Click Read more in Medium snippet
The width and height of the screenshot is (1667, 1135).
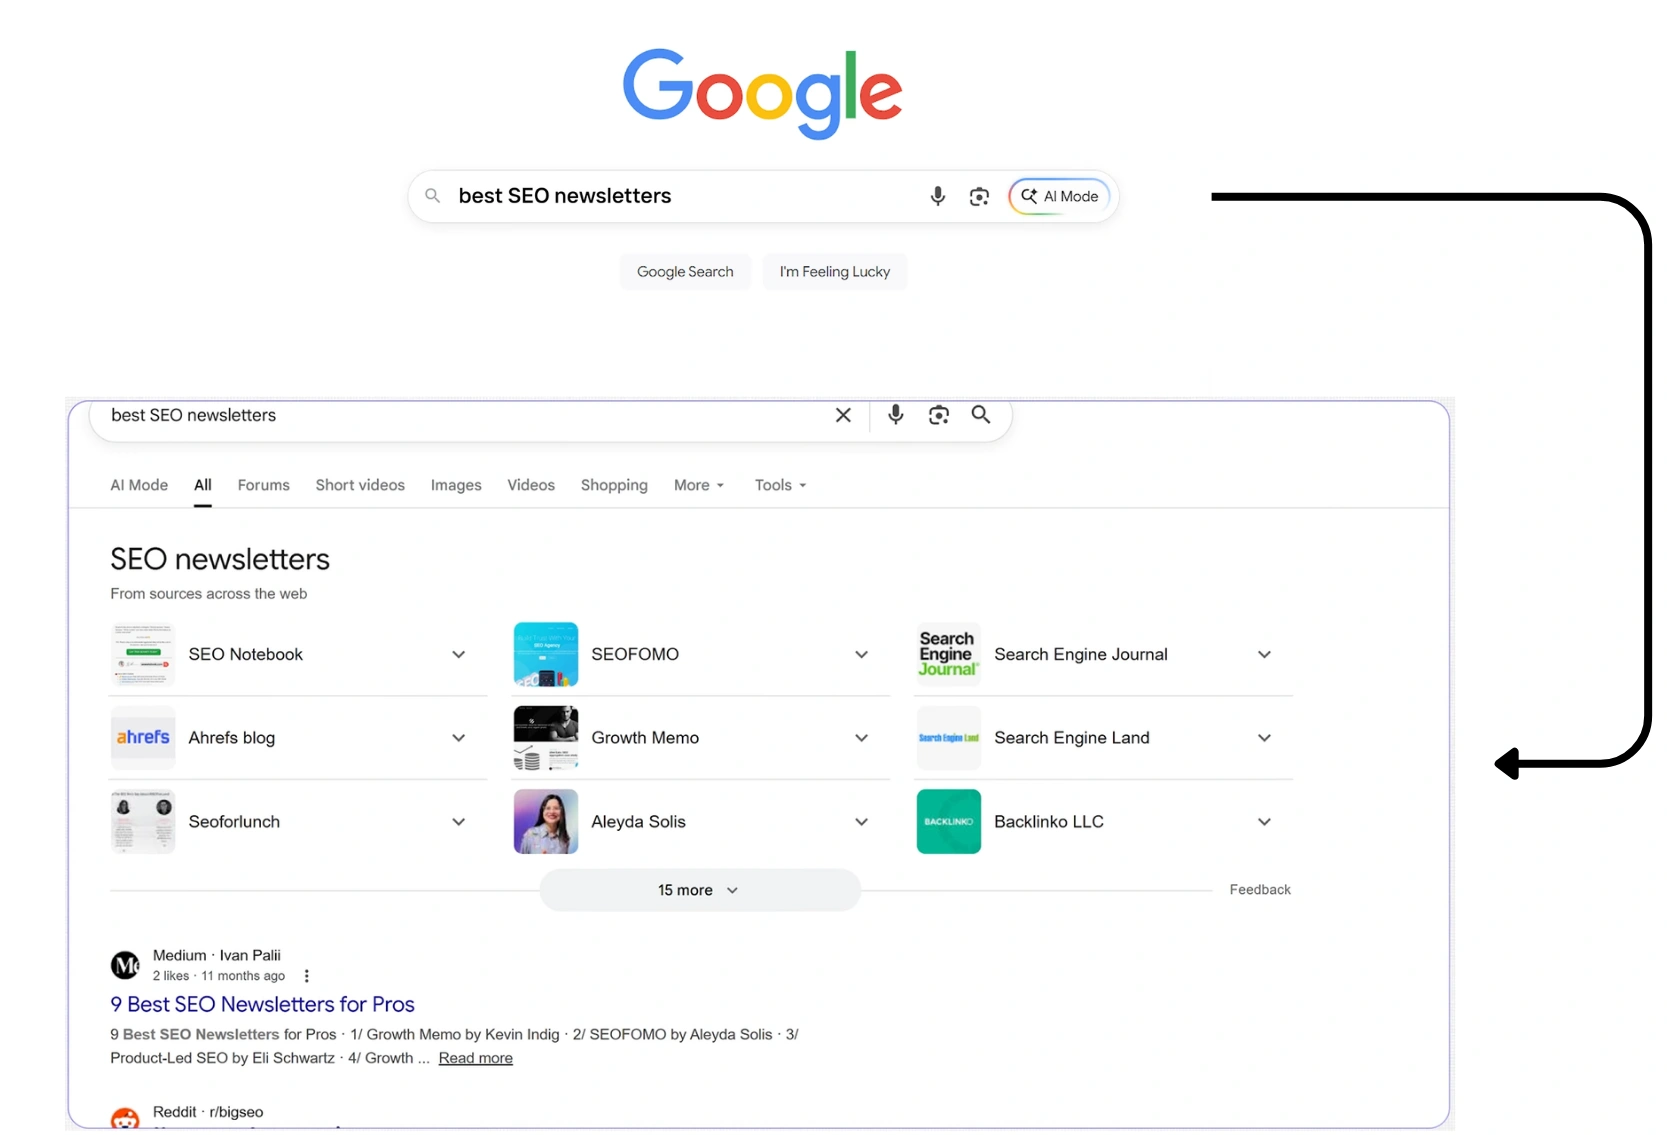coord(475,1058)
